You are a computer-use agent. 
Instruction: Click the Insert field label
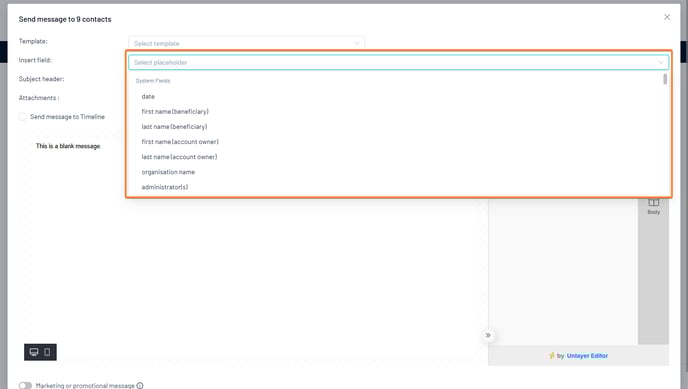pos(35,60)
